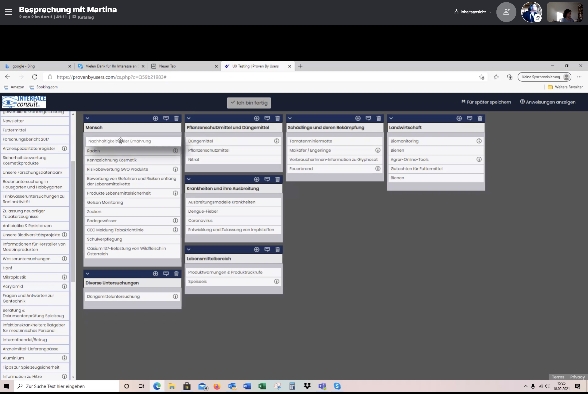Image resolution: width=588 pixels, height=394 pixels.
Task: Delete the Mensch group with trash icon
Action: pos(176,118)
